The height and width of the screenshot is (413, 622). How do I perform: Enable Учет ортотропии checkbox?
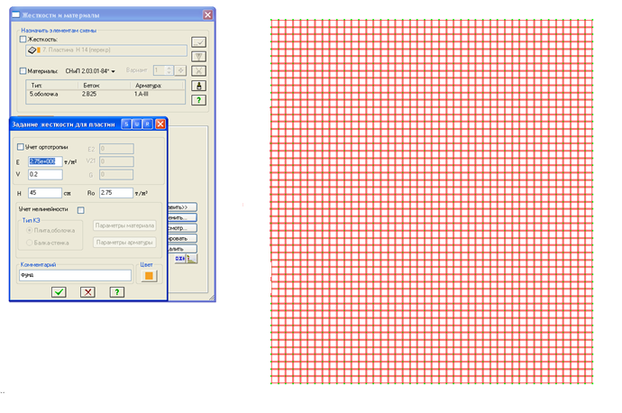tap(21, 147)
